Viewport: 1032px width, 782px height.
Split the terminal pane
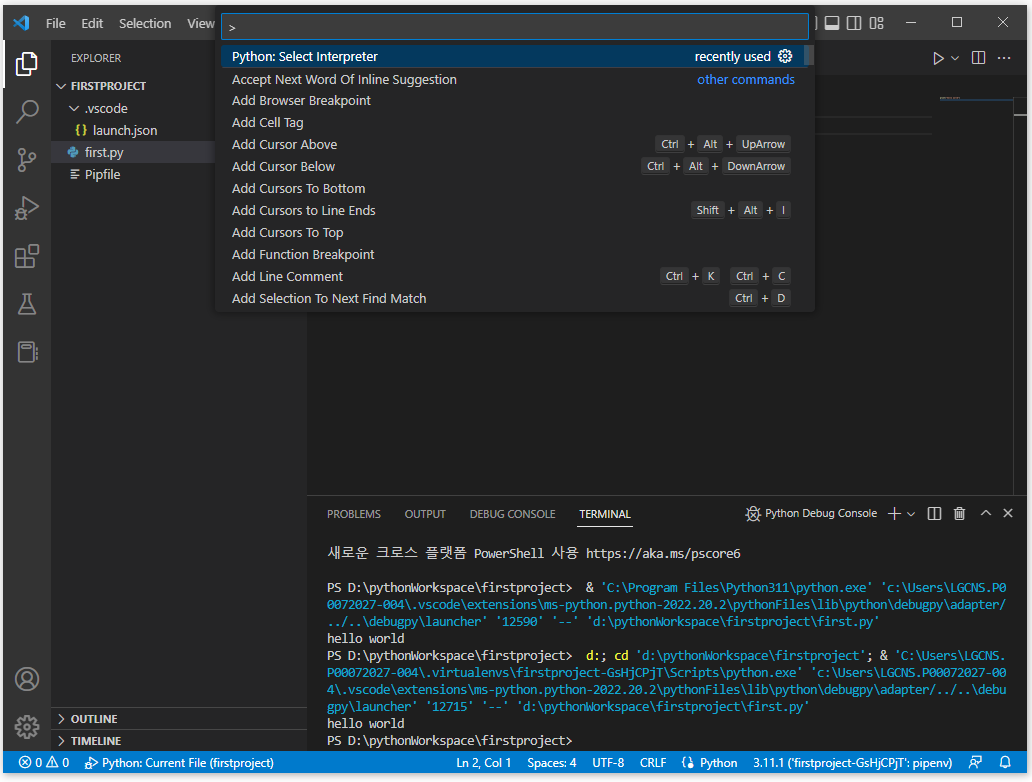[934, 513]
